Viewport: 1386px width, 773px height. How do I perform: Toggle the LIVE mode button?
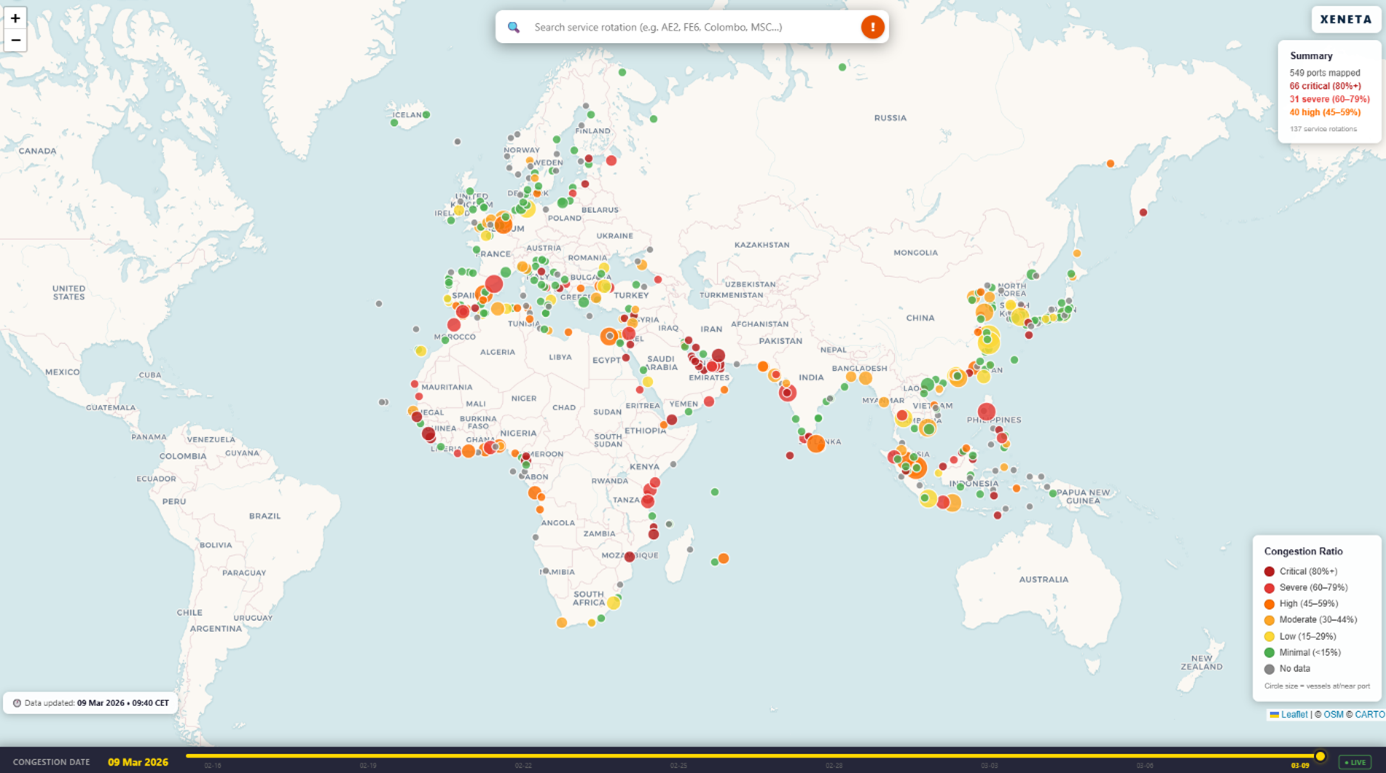point(1355,762)
